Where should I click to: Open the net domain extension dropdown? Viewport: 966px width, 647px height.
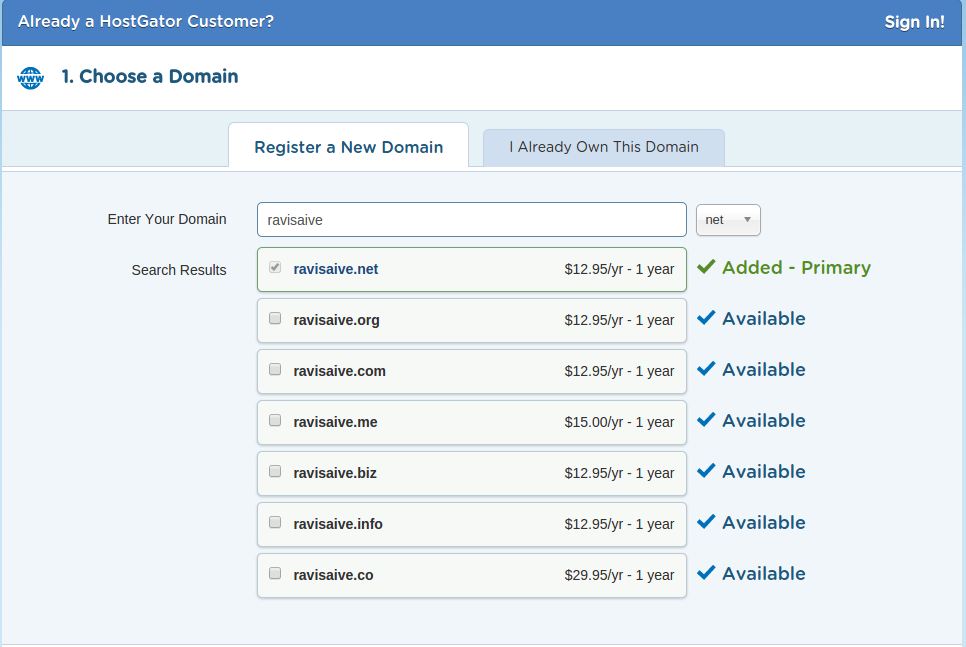728,220
